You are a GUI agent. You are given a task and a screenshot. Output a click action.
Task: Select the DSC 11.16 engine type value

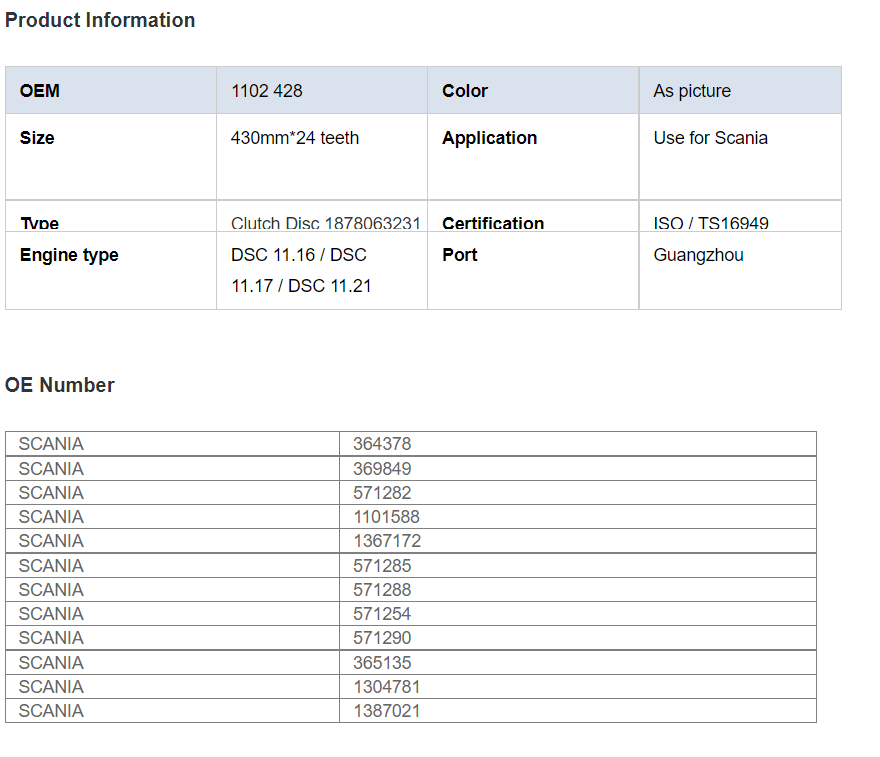[x=301, y=270]
